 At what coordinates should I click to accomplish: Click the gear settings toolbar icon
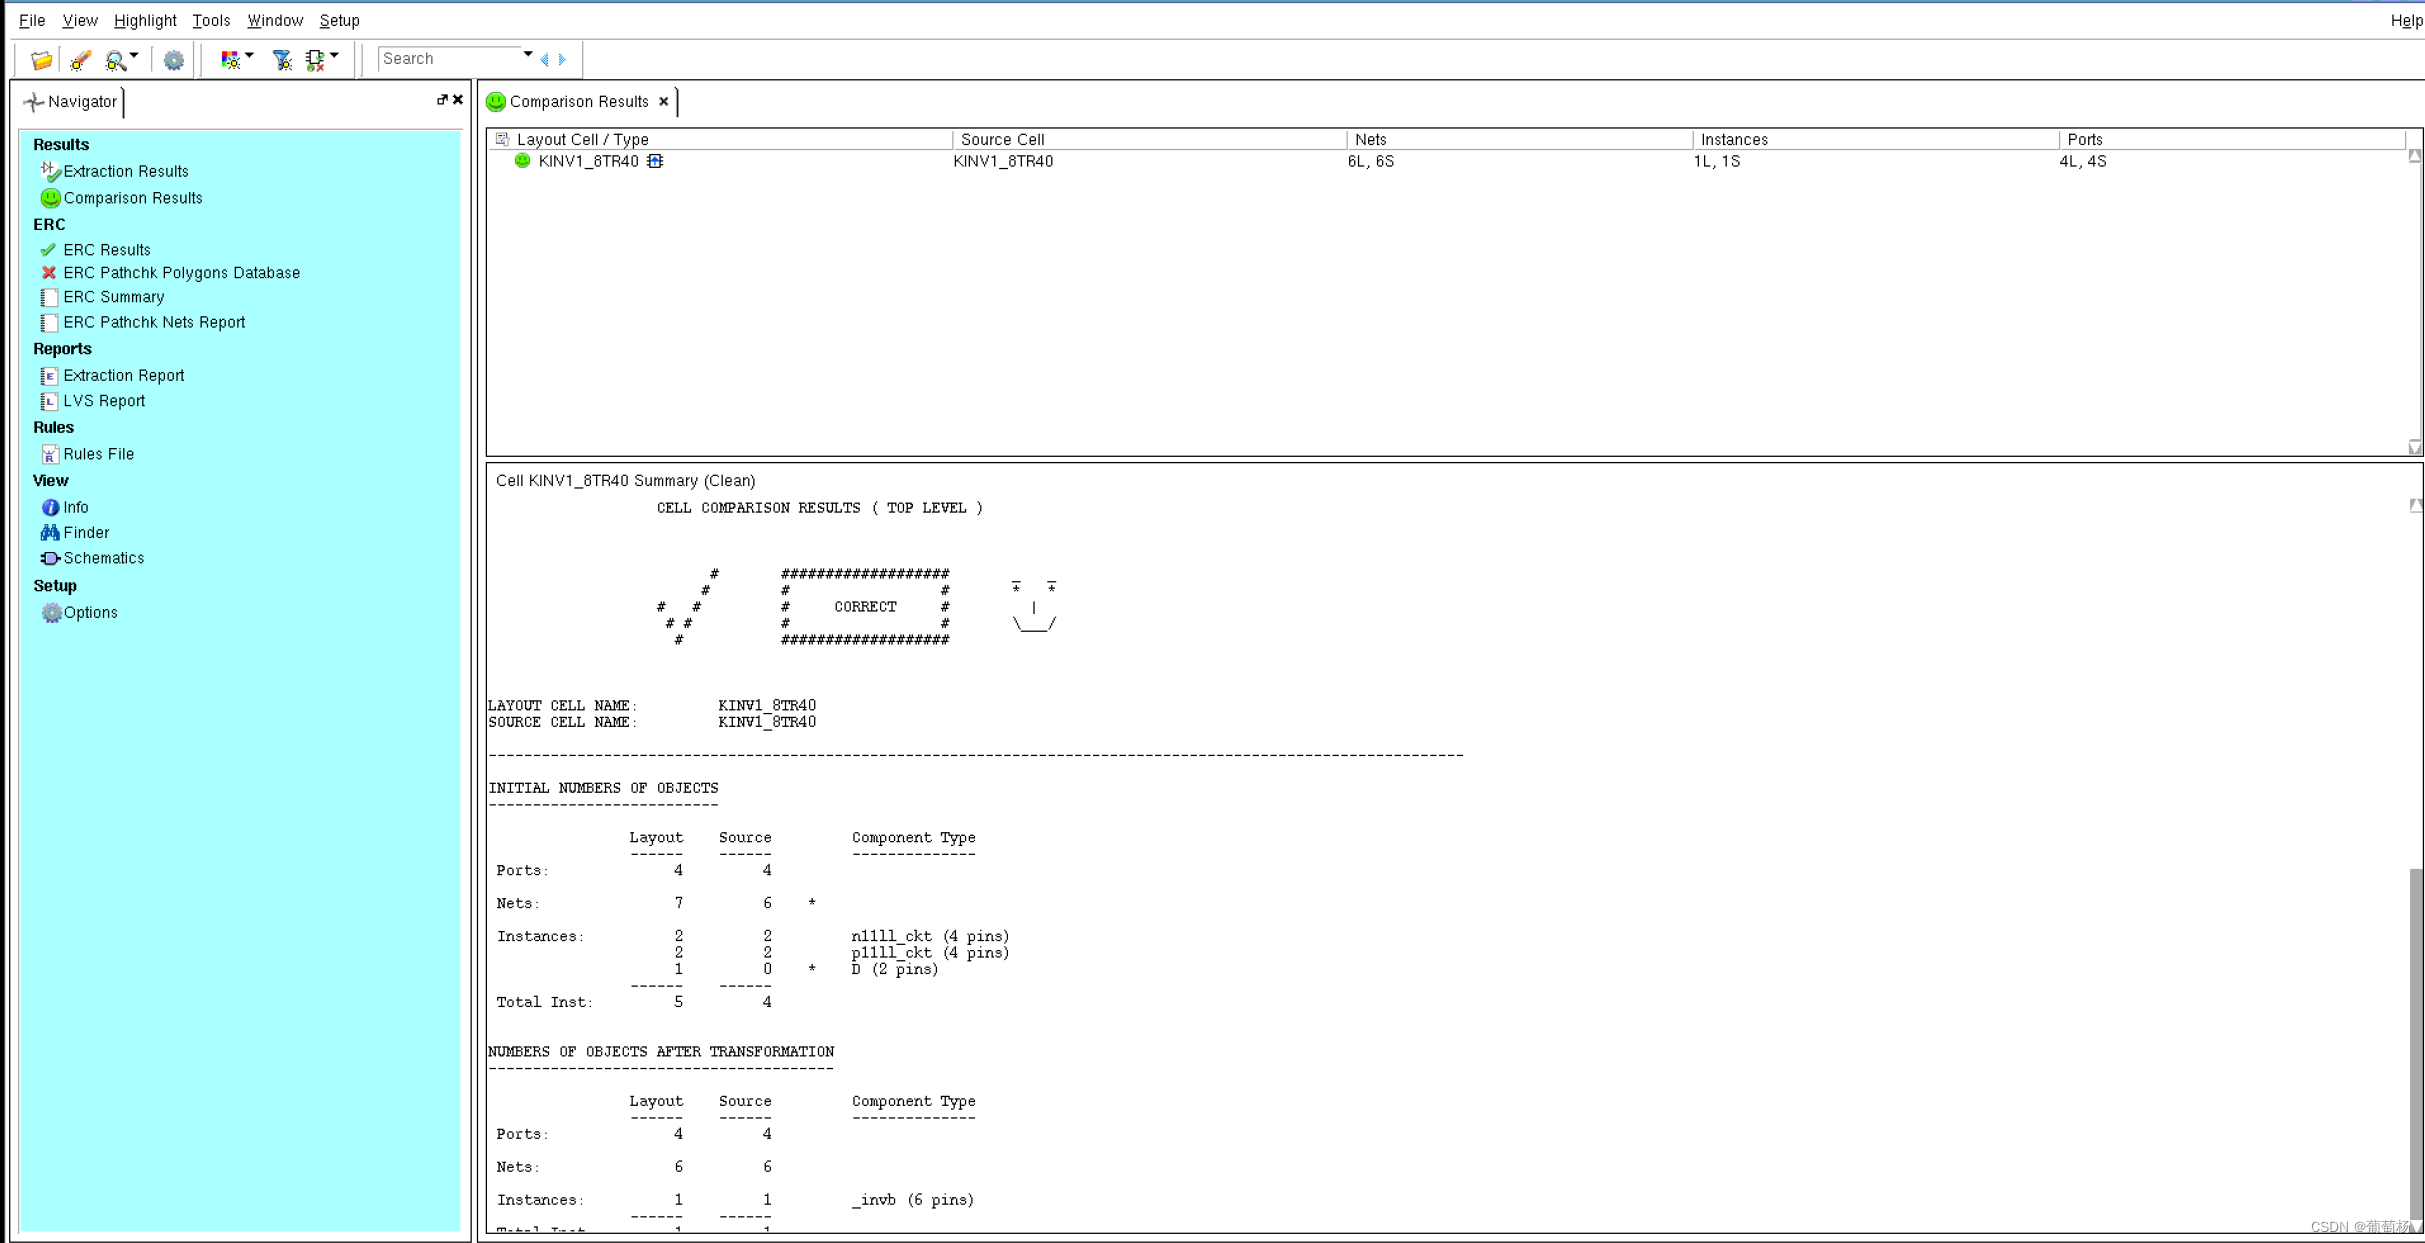[x=173, y=60]
